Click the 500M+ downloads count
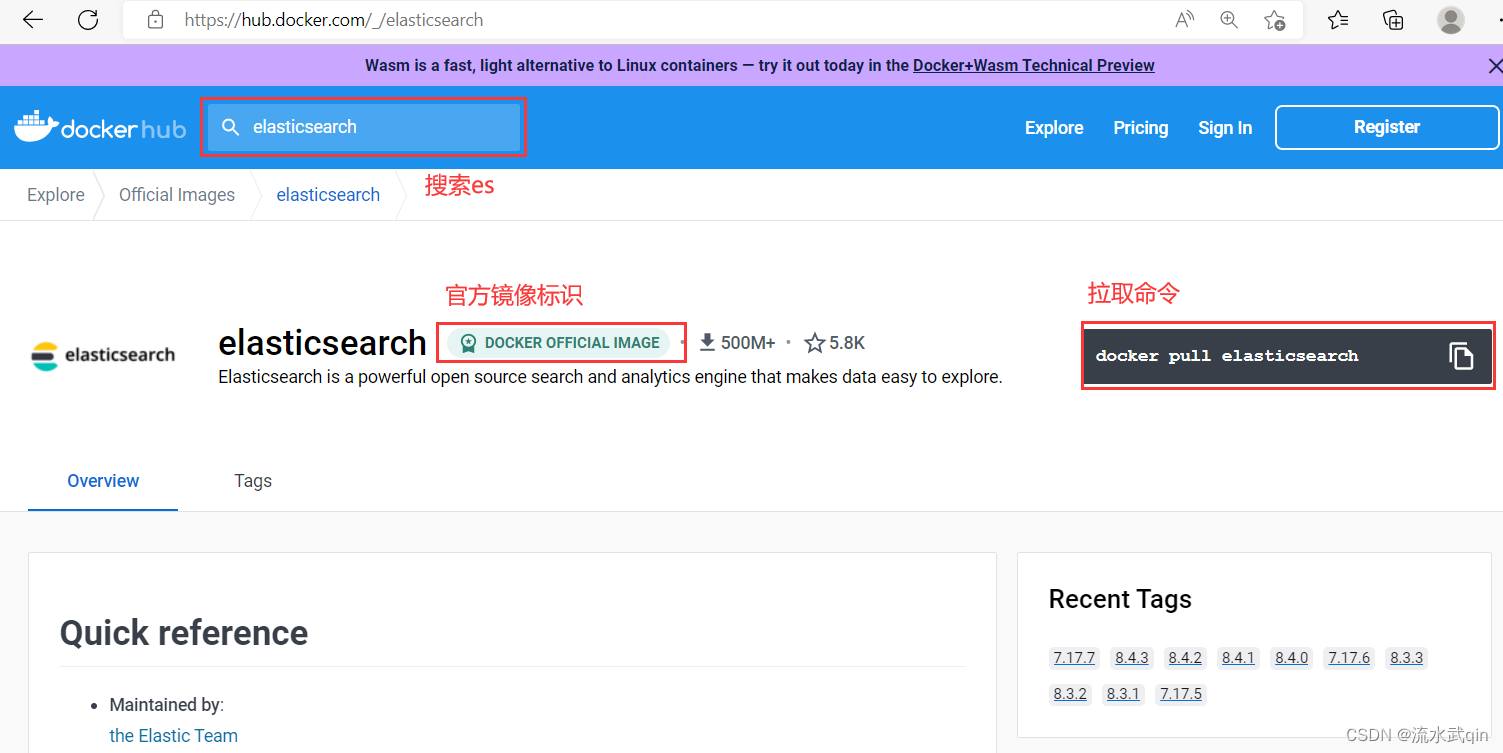The height and width of the screenshot is (753, 1503). click(x=748, y=343)
